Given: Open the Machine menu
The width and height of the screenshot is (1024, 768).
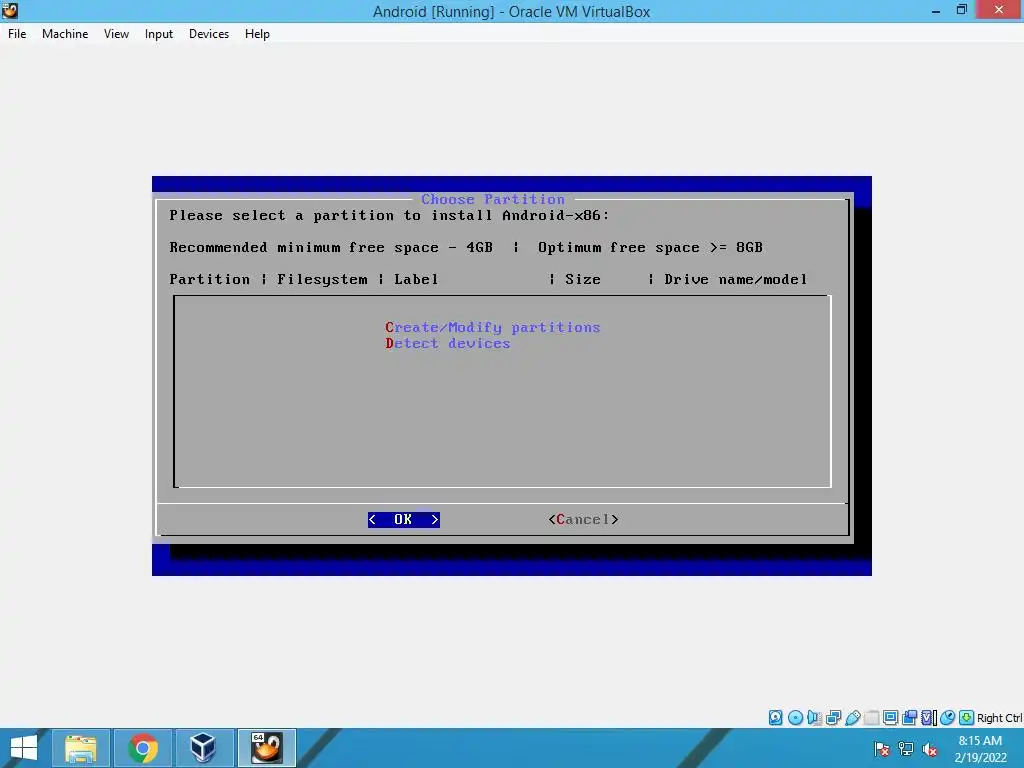Looking at the screenshot, I should pos(65,34).
